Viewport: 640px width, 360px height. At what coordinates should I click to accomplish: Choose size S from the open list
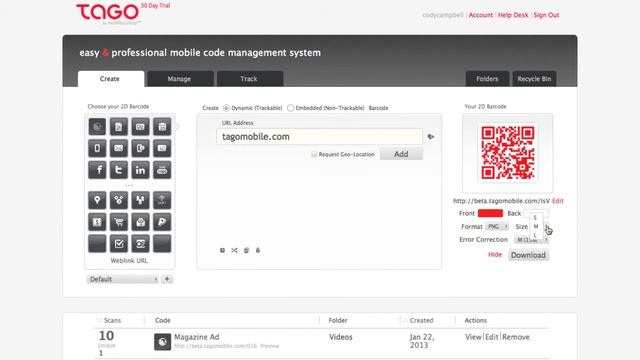coord(535,218)
